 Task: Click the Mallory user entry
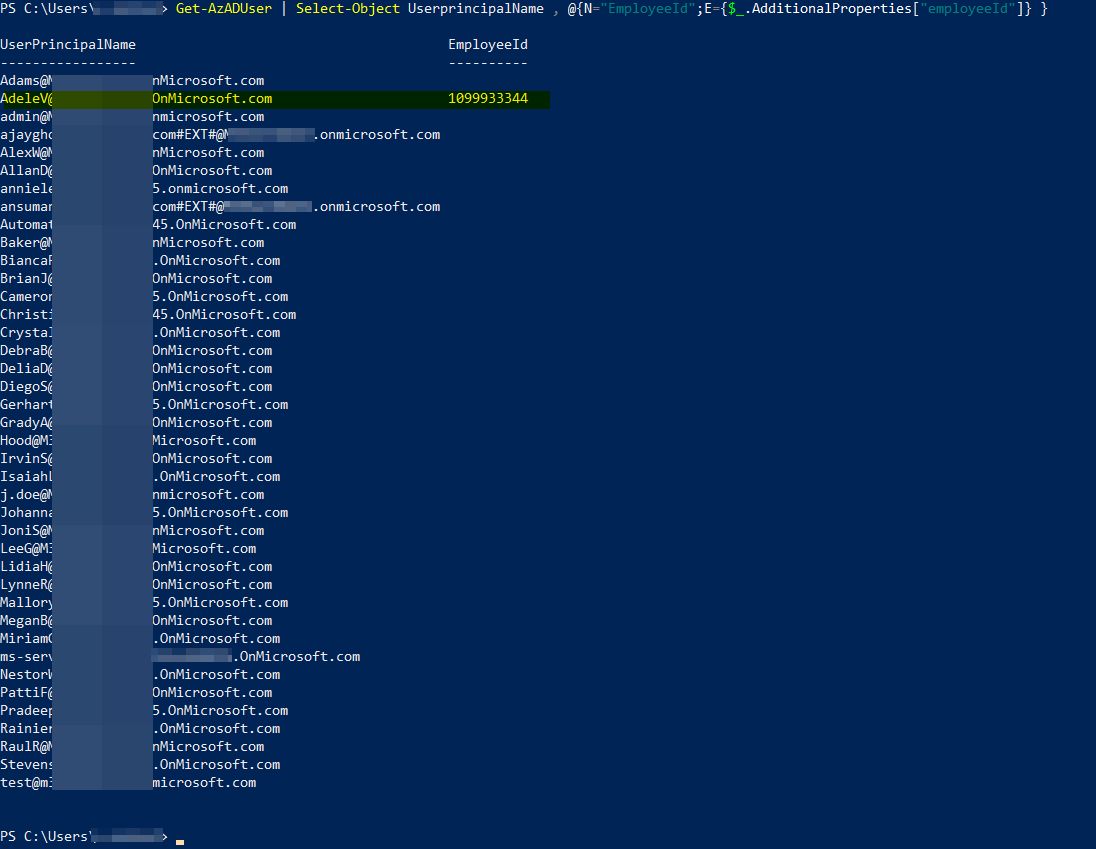coord(144,602)
